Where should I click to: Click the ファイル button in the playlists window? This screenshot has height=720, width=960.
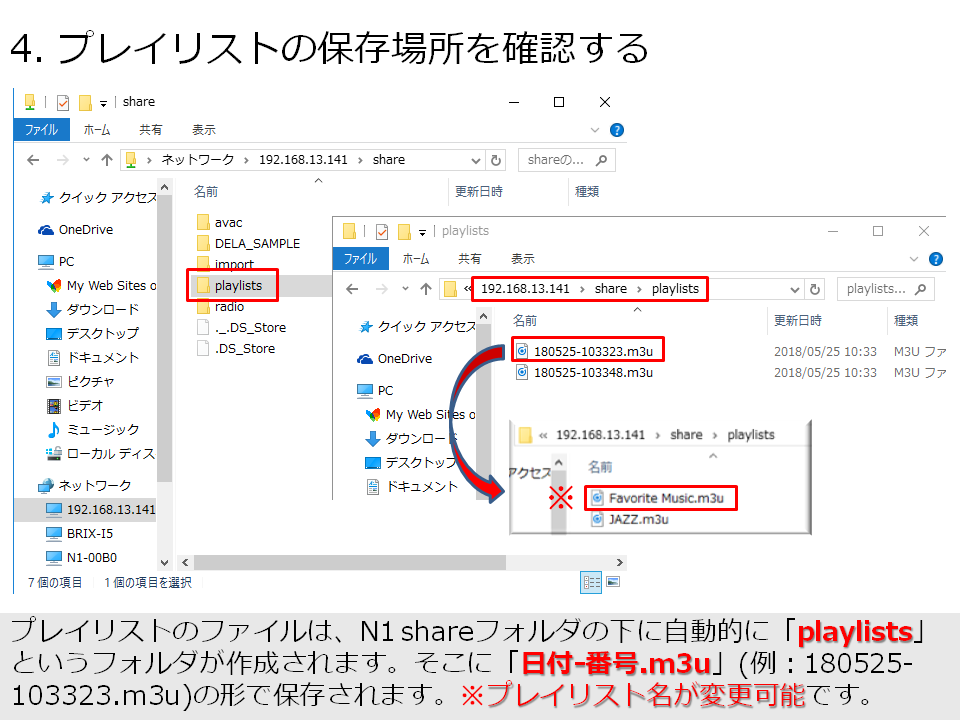pos(360,259)
